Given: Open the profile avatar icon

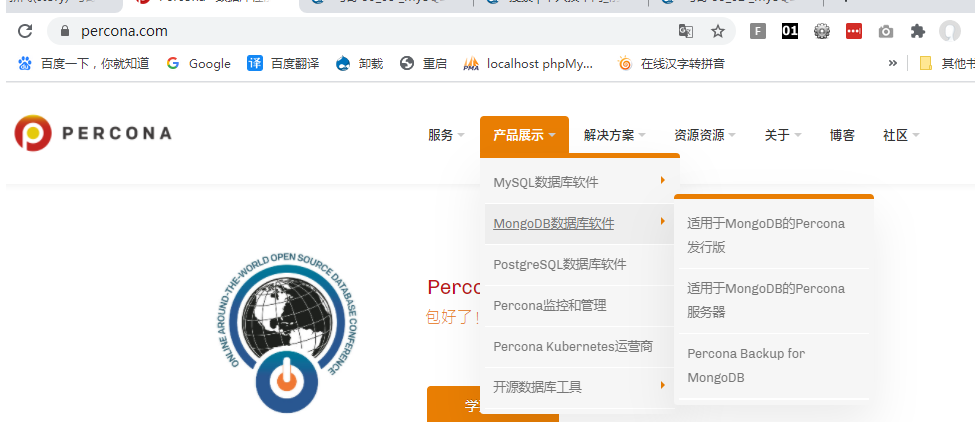Looking at the screenshot, I should pyautogui.click(x=950, y=31).
